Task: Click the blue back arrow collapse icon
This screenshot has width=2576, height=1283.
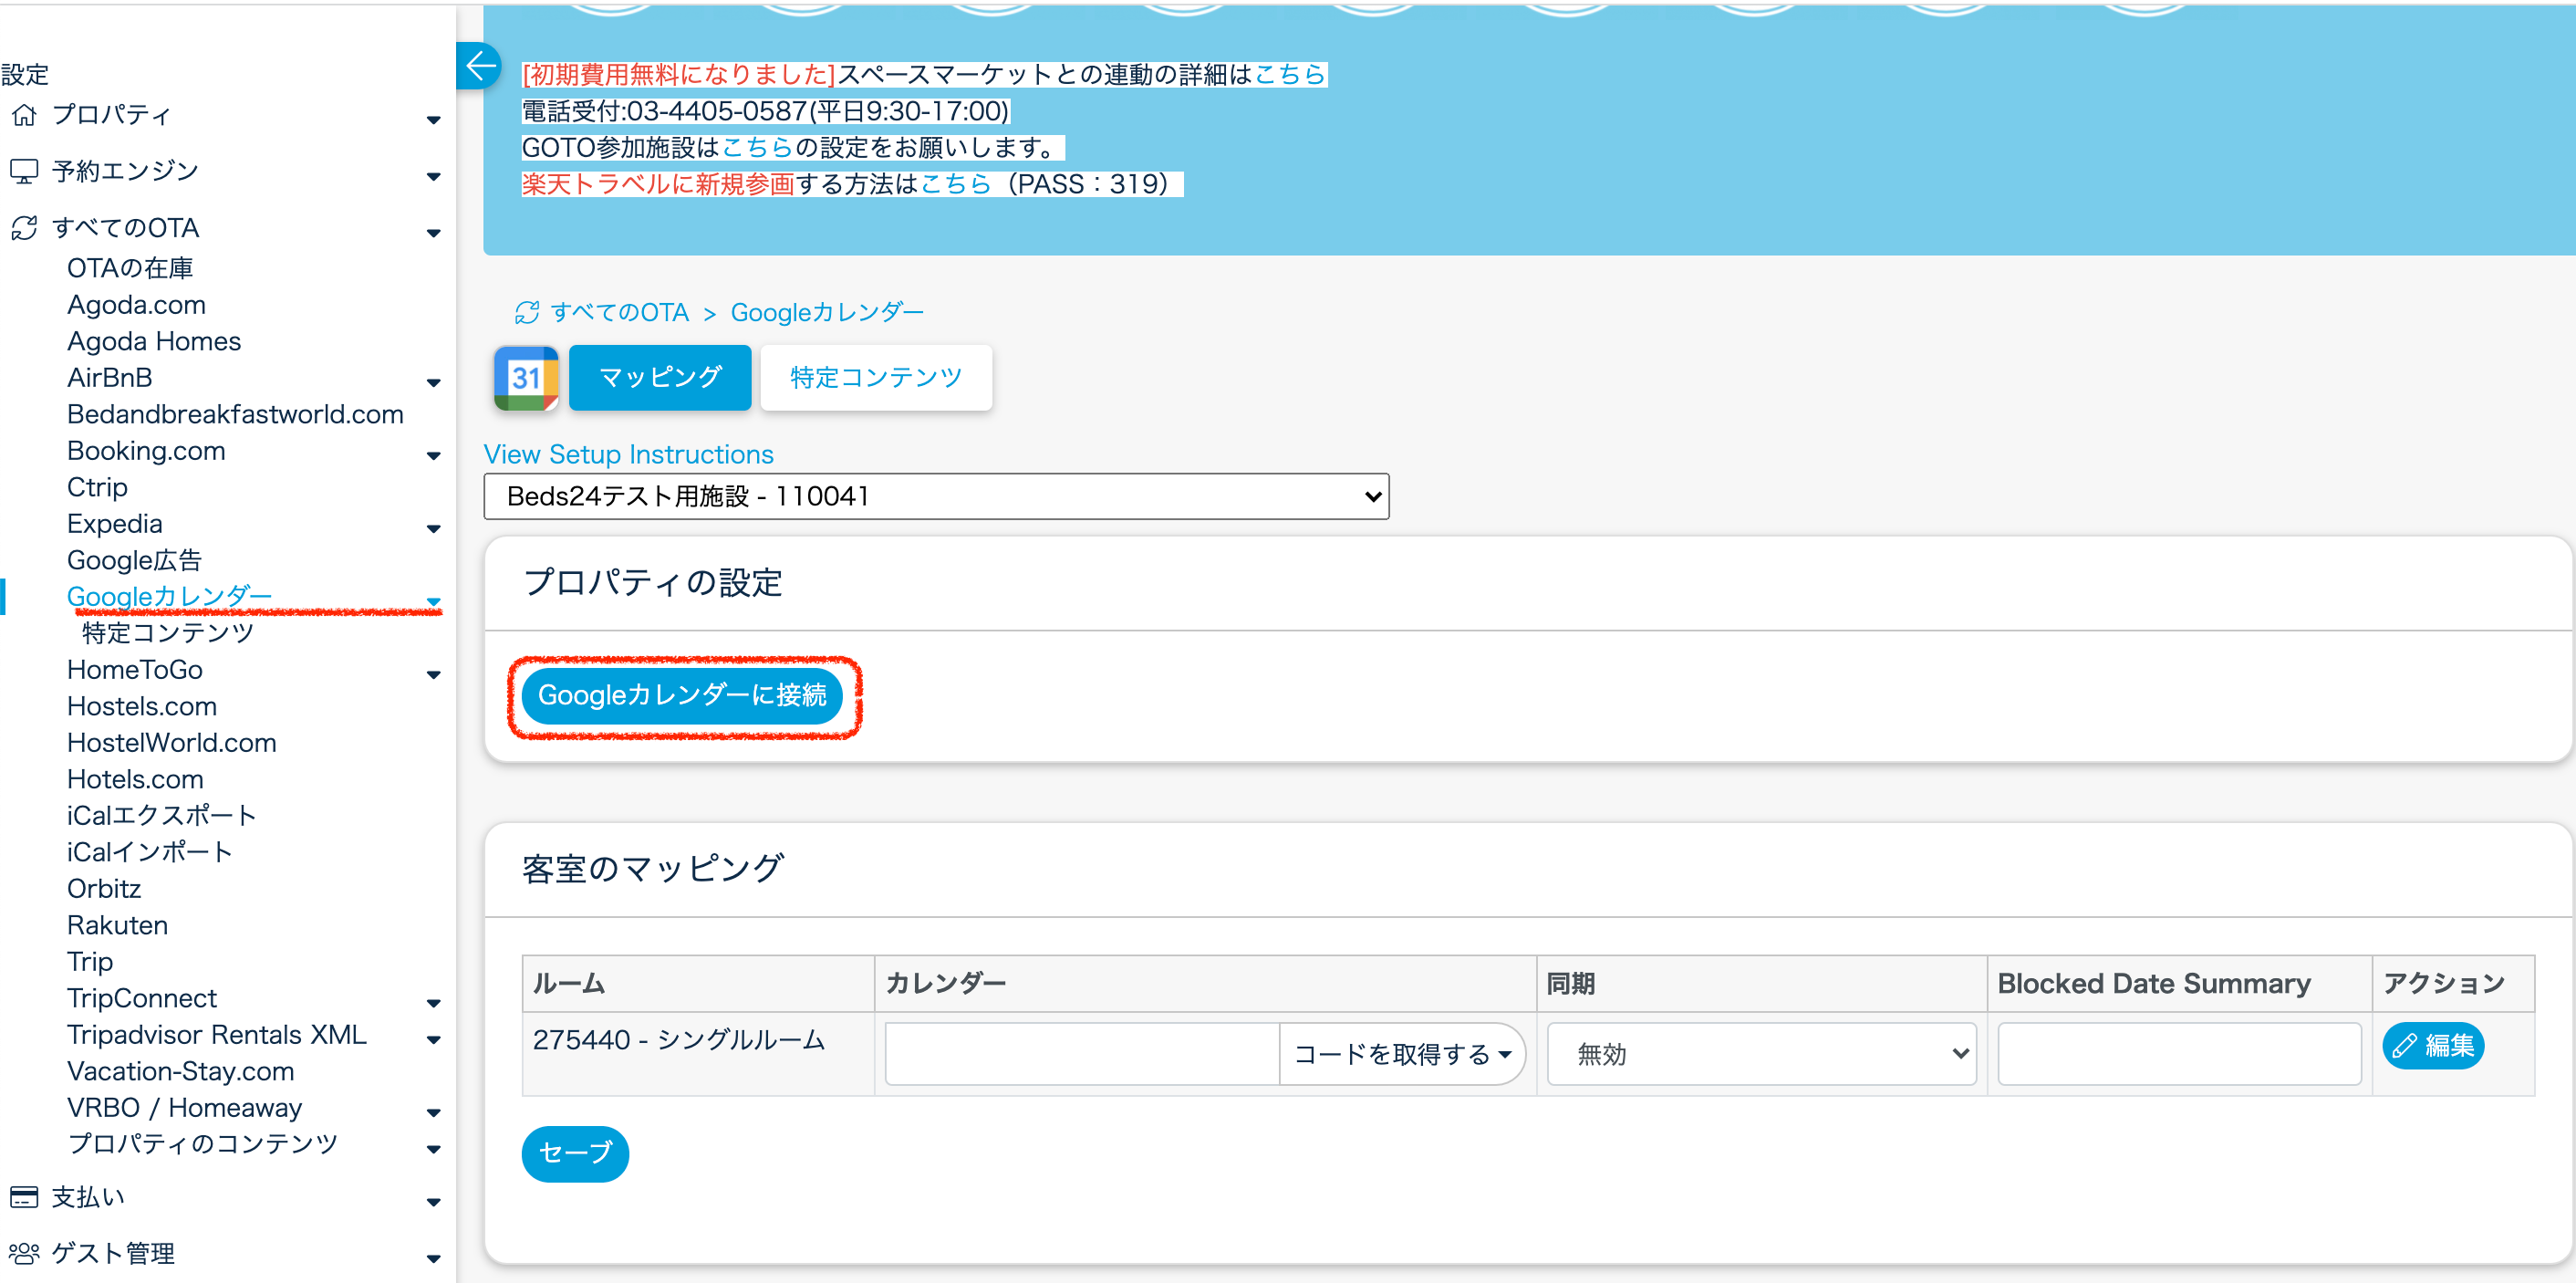Action: click(480, 67)
